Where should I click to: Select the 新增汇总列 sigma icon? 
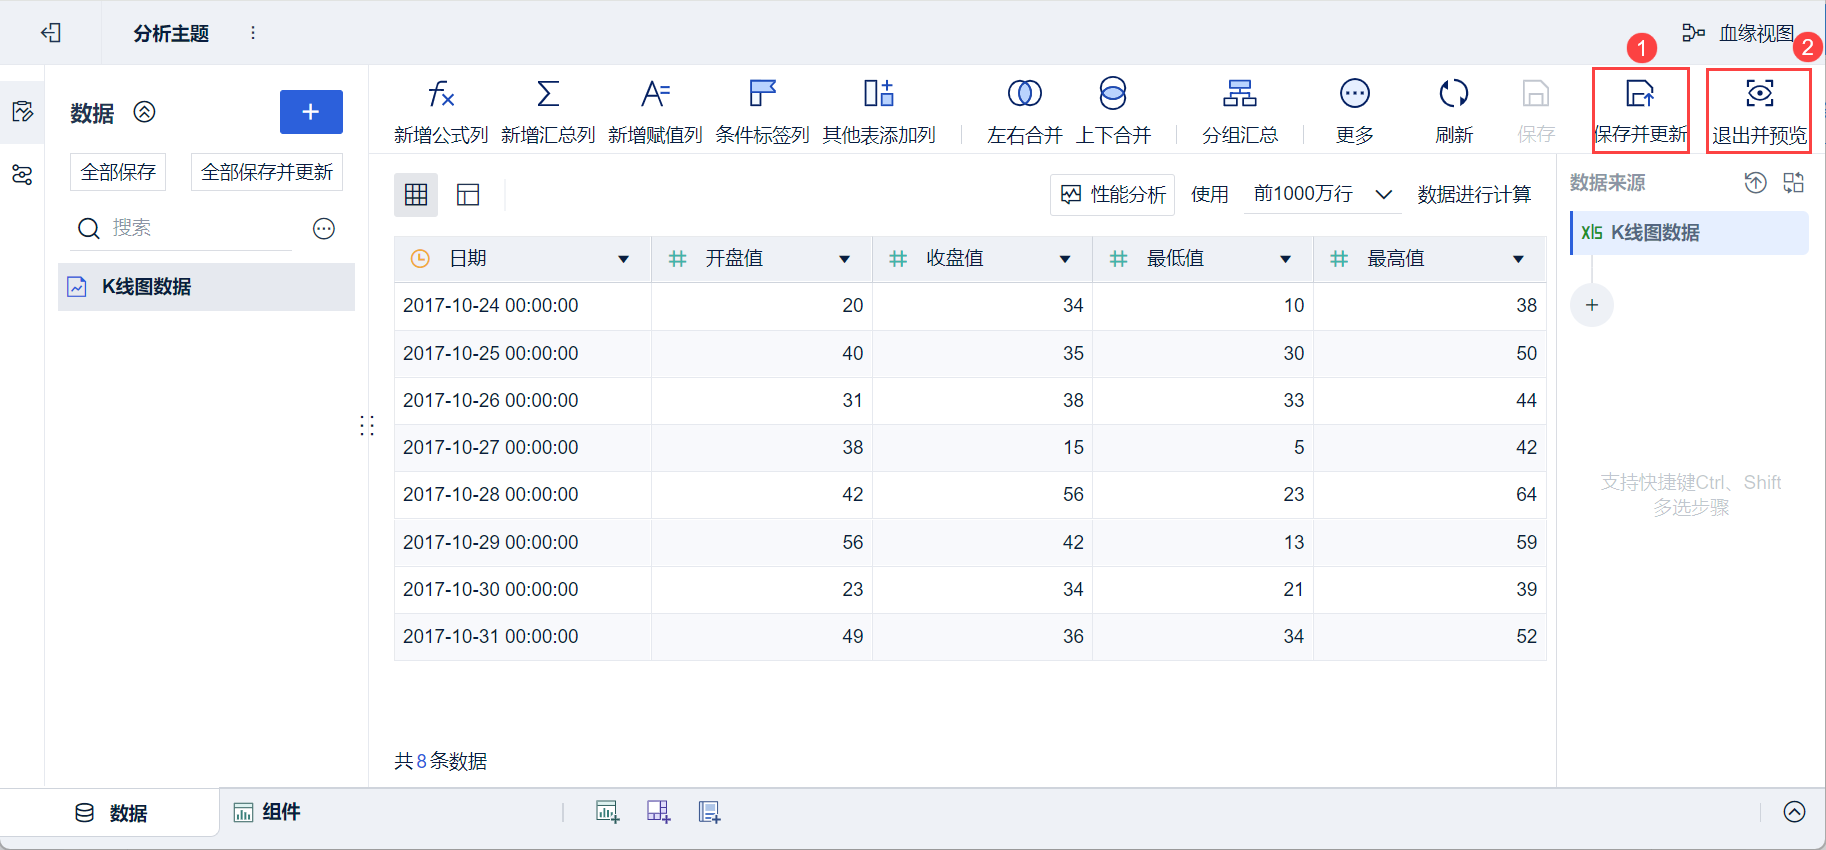(548, 94)
